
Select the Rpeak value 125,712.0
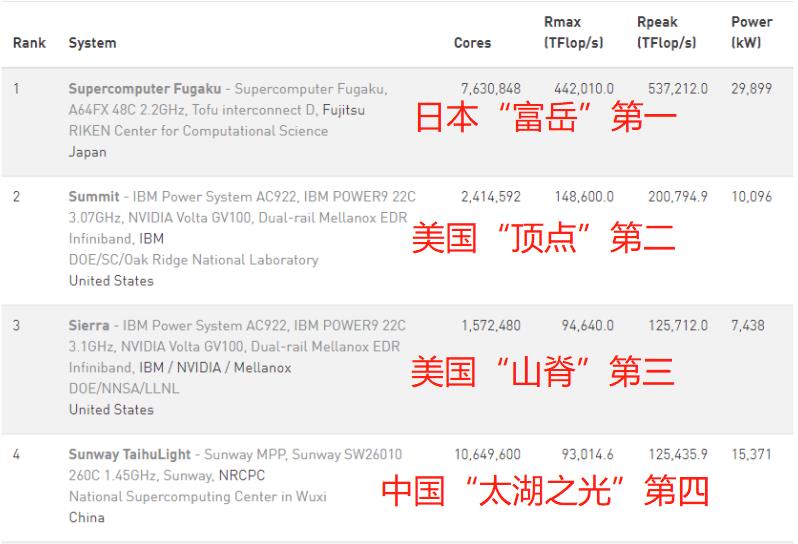click(x=677, y=326)
